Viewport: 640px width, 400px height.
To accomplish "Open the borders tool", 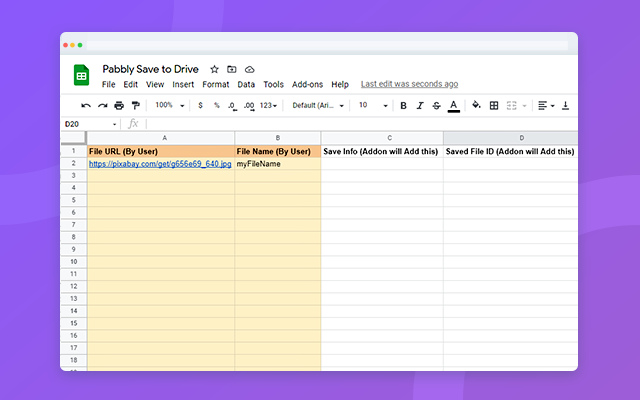I will 494,106.
